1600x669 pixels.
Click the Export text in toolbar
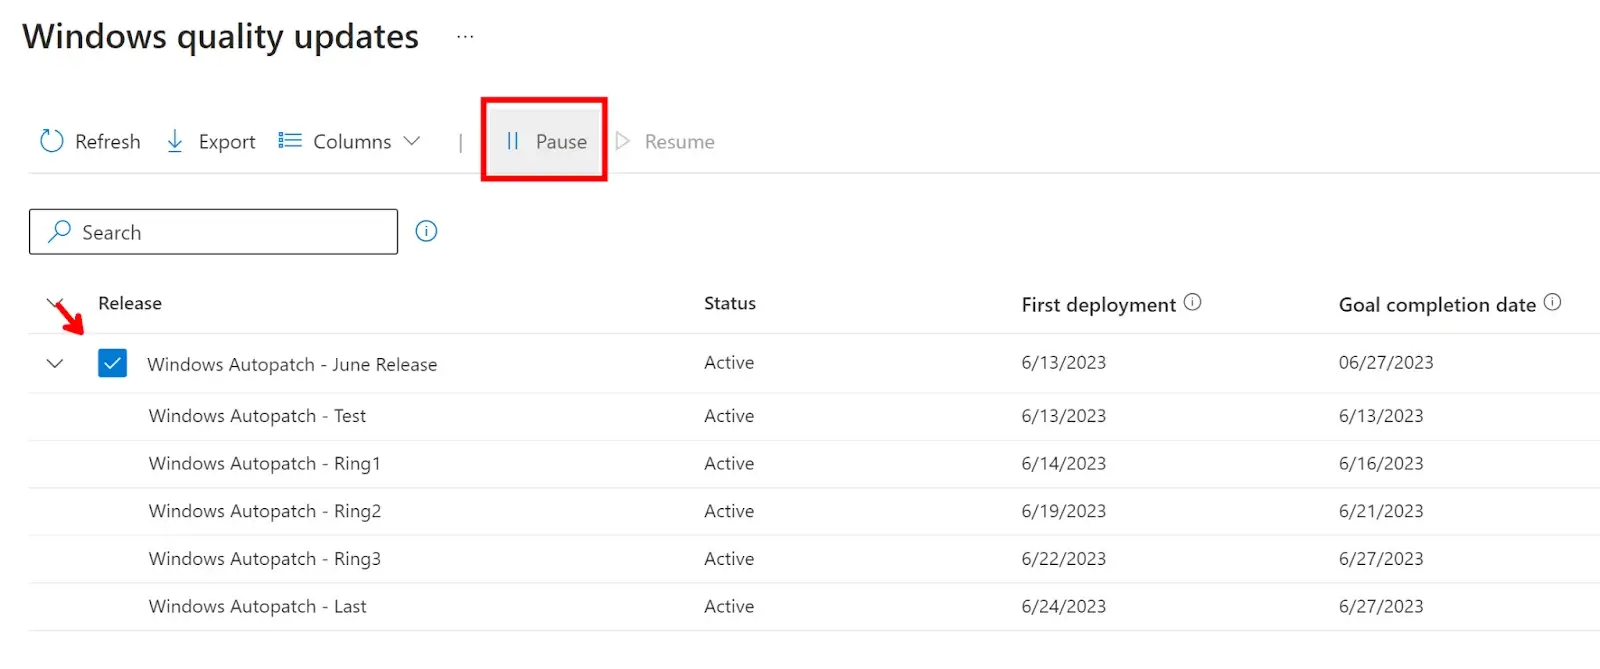[x=227, y=142]
